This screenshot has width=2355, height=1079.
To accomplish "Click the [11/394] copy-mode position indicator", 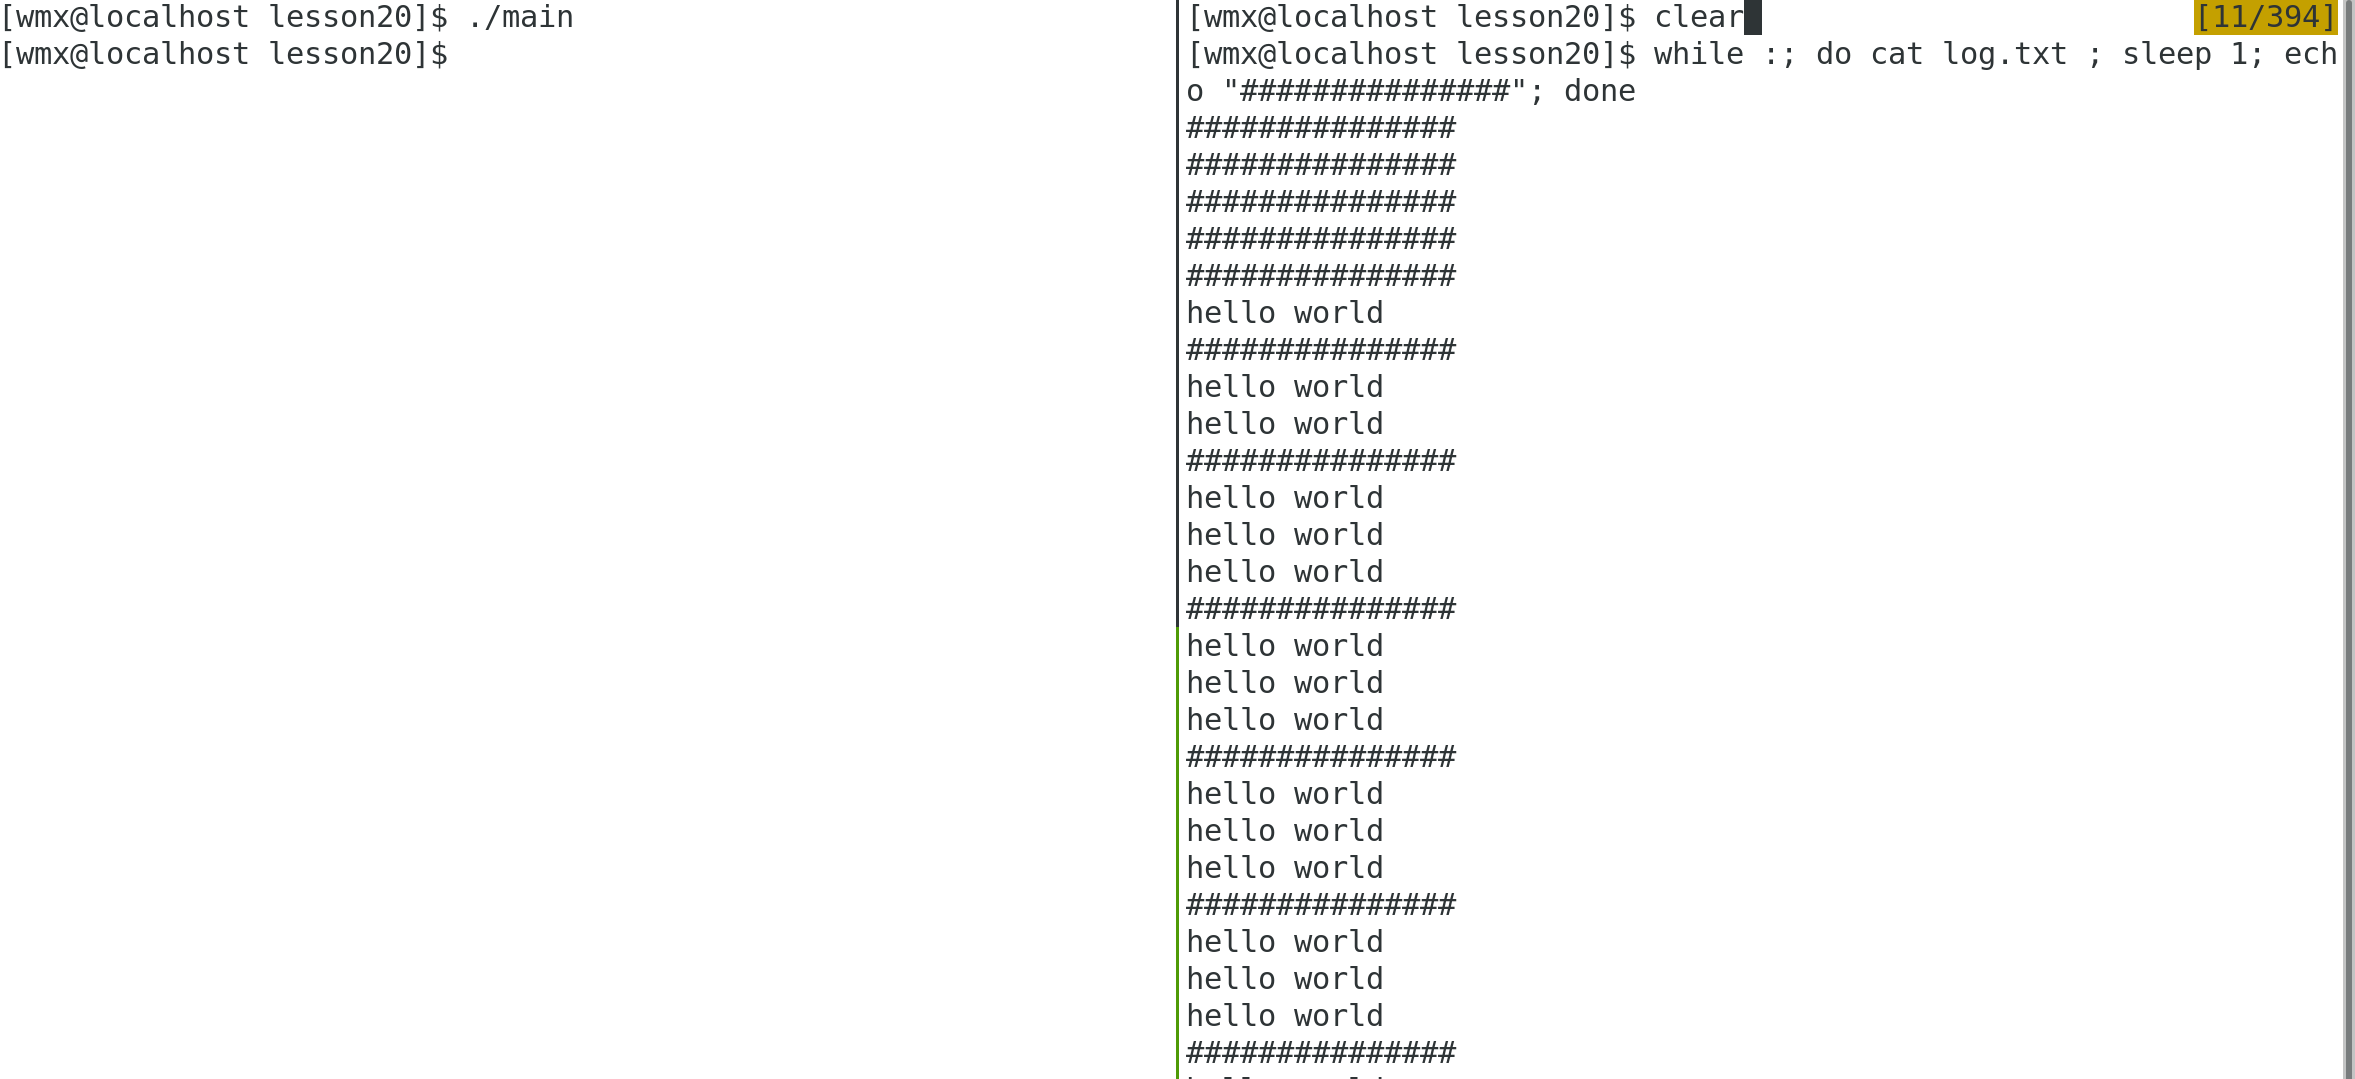I will pos(2265,18).
